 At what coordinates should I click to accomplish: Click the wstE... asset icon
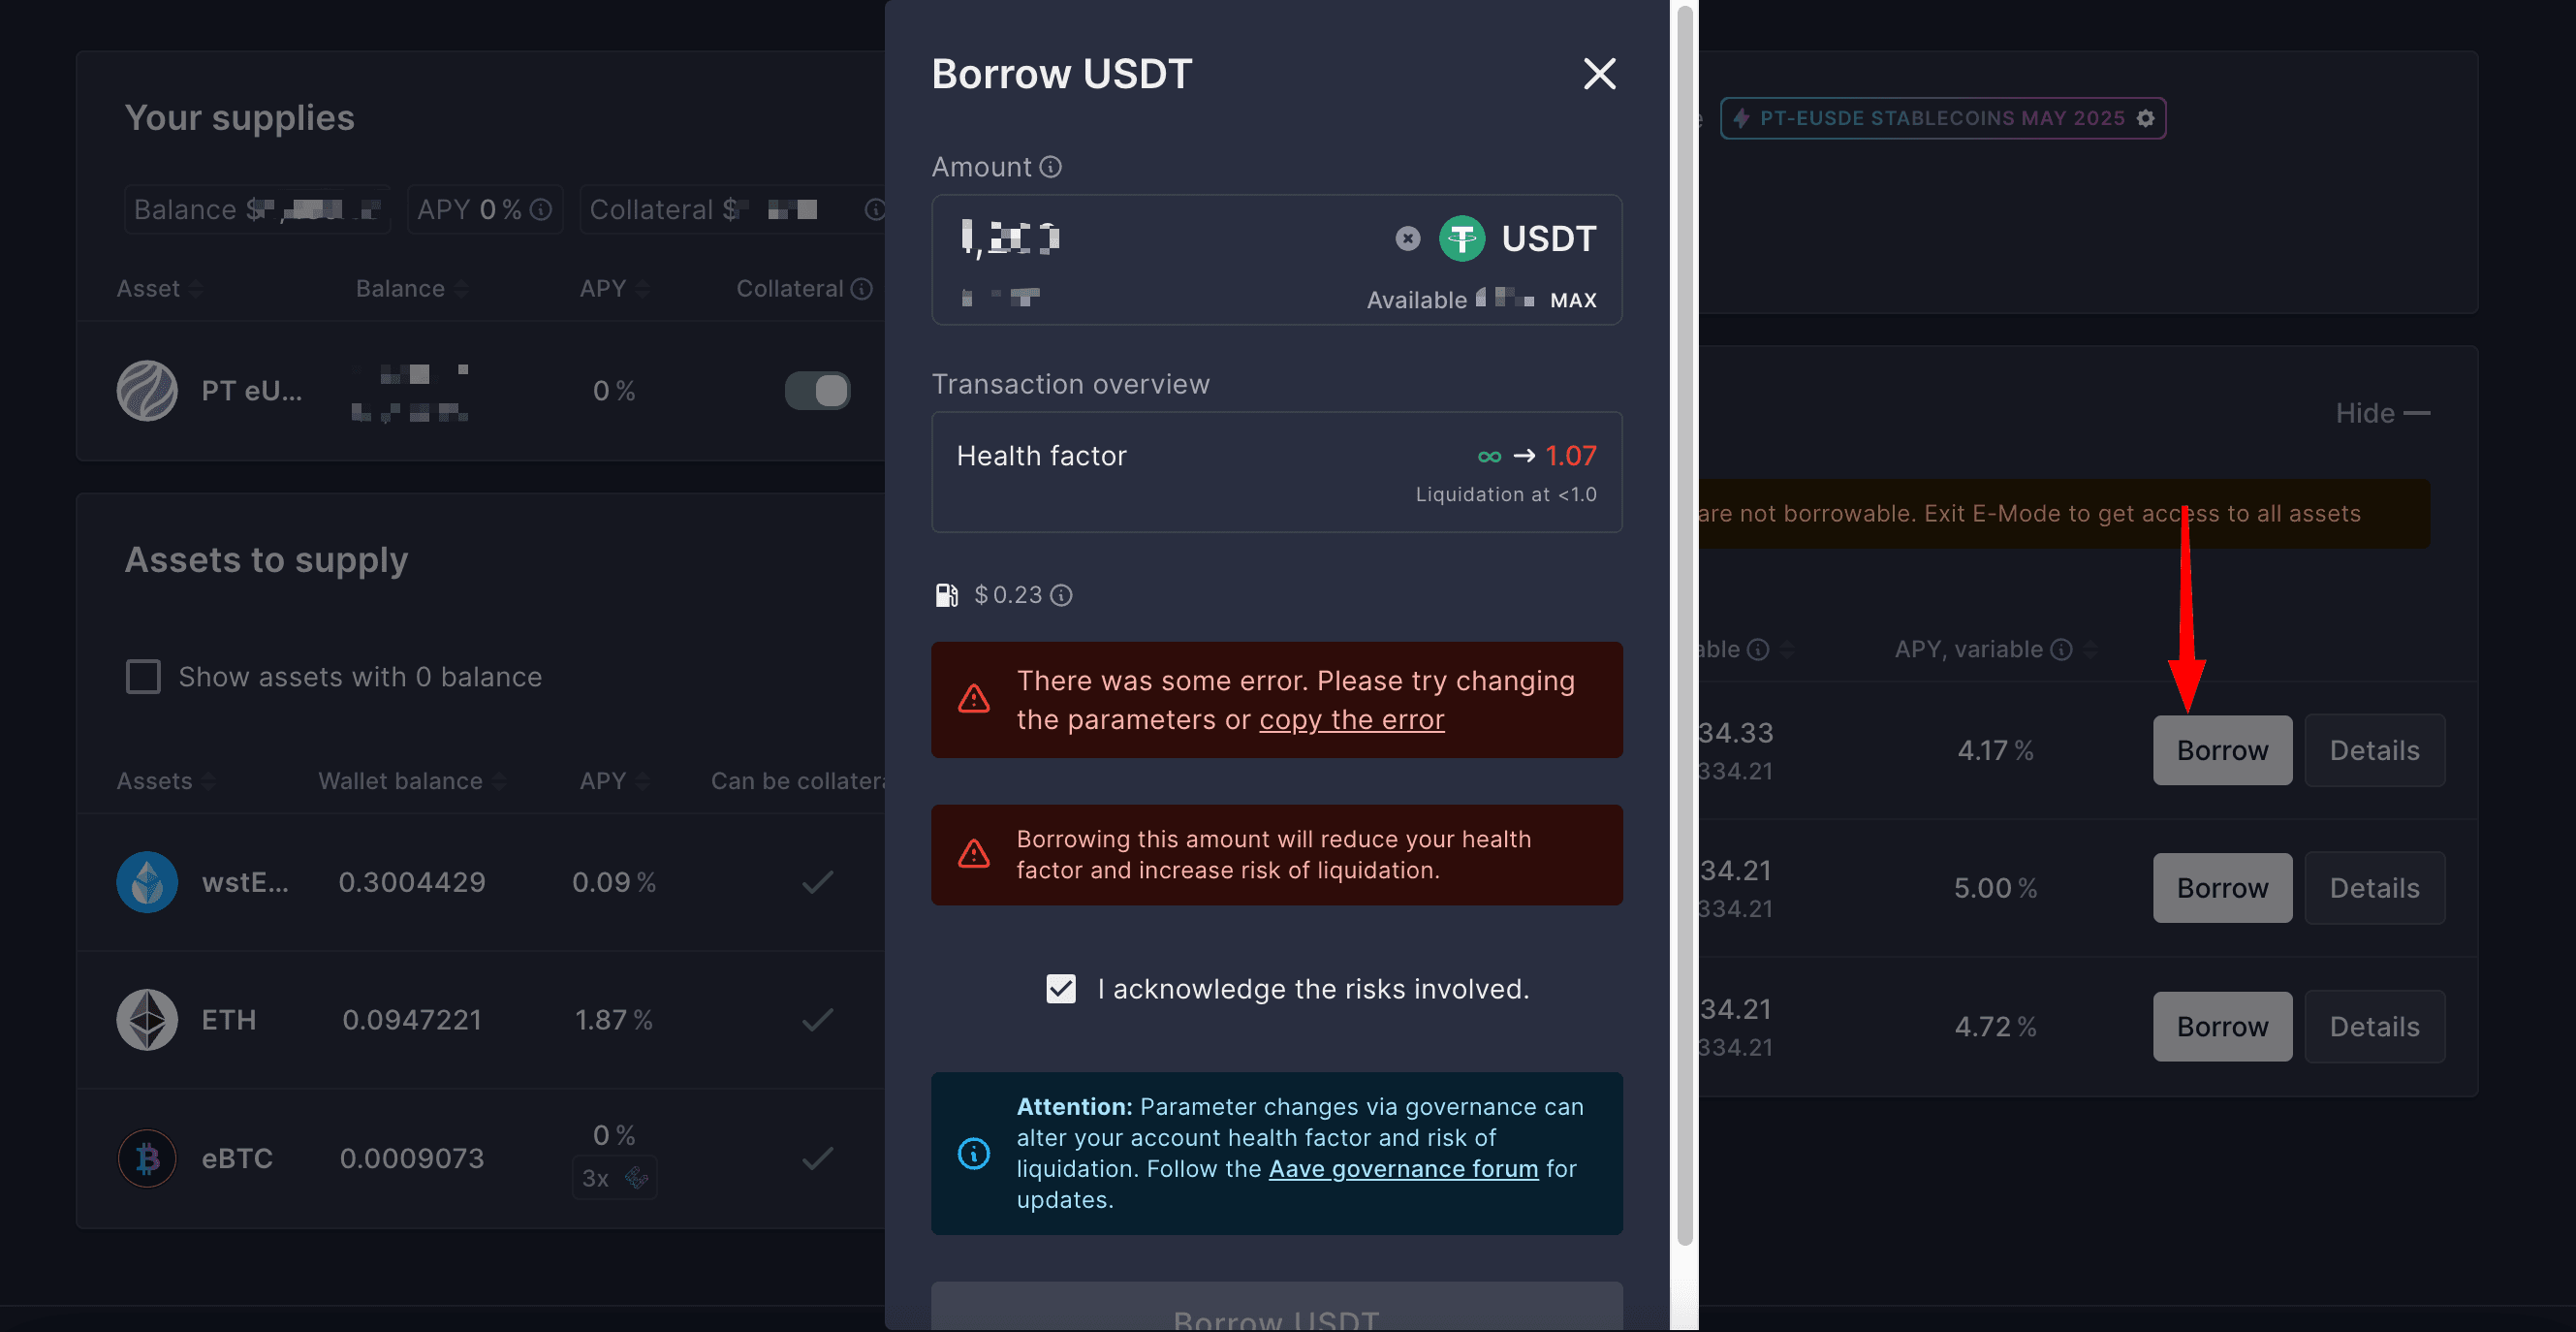(x=147, y=882)
